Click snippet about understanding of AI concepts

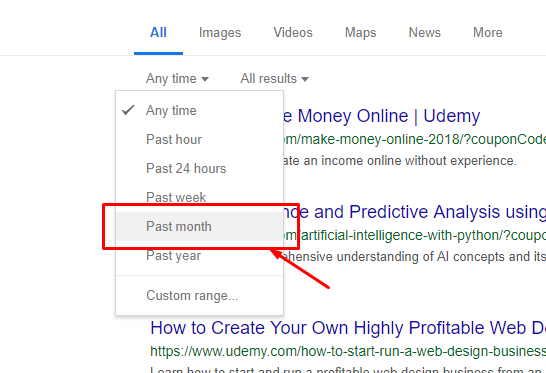coord(414,257)
